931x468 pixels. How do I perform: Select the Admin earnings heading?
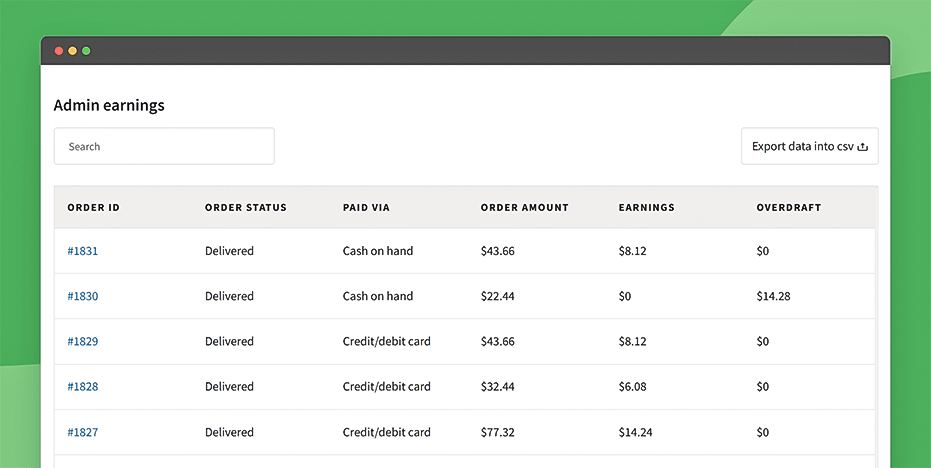coord(109,106)
